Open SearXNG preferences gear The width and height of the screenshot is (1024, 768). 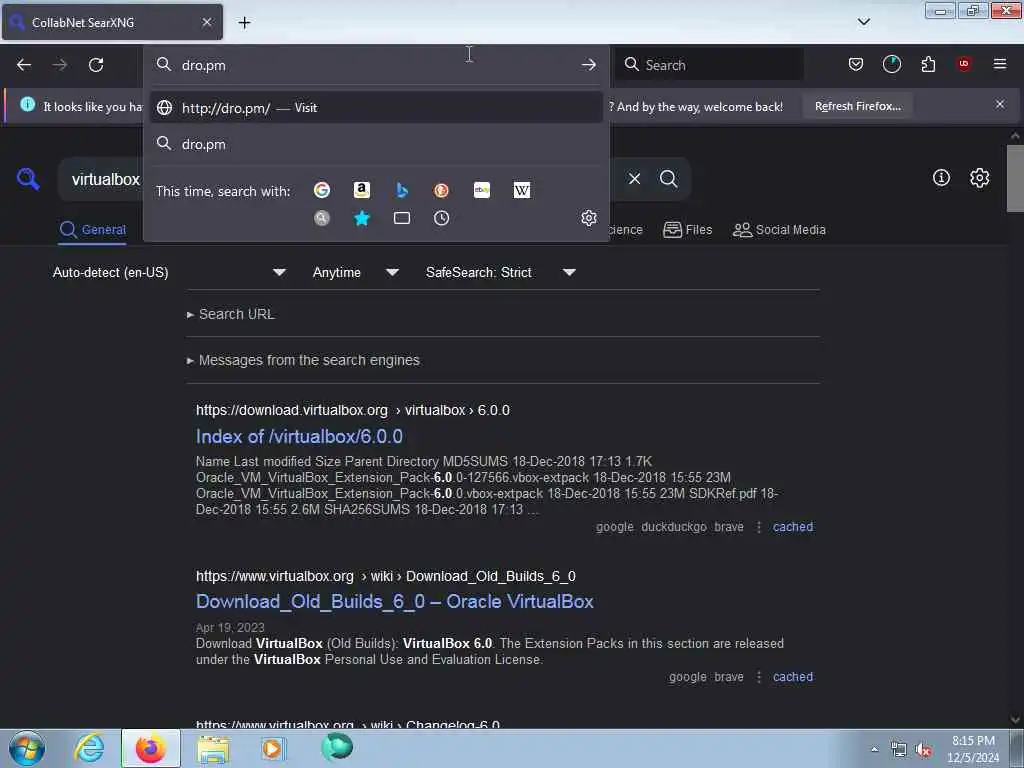point(979,178)
